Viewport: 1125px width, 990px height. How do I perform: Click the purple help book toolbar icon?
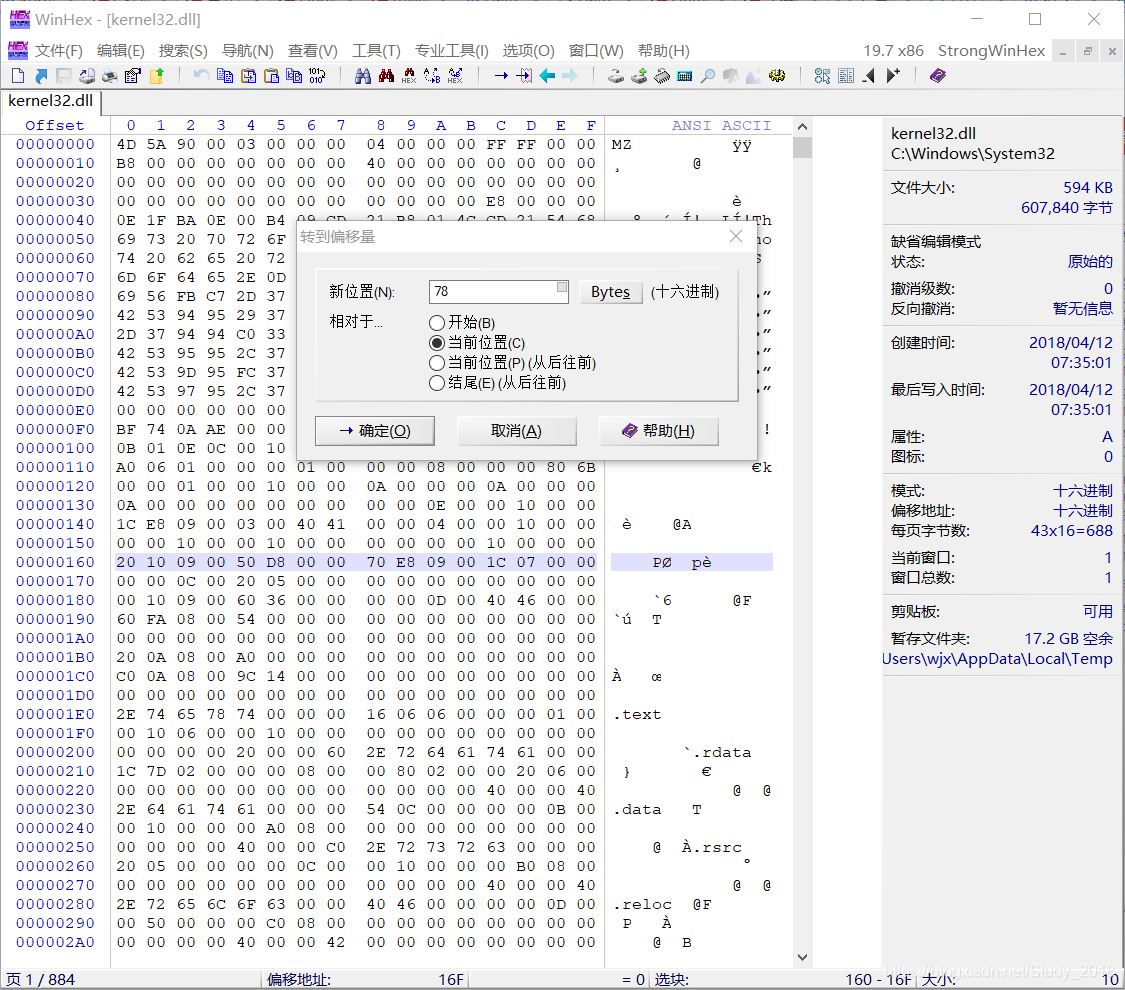pyautogui.click(x=938, y=75)
